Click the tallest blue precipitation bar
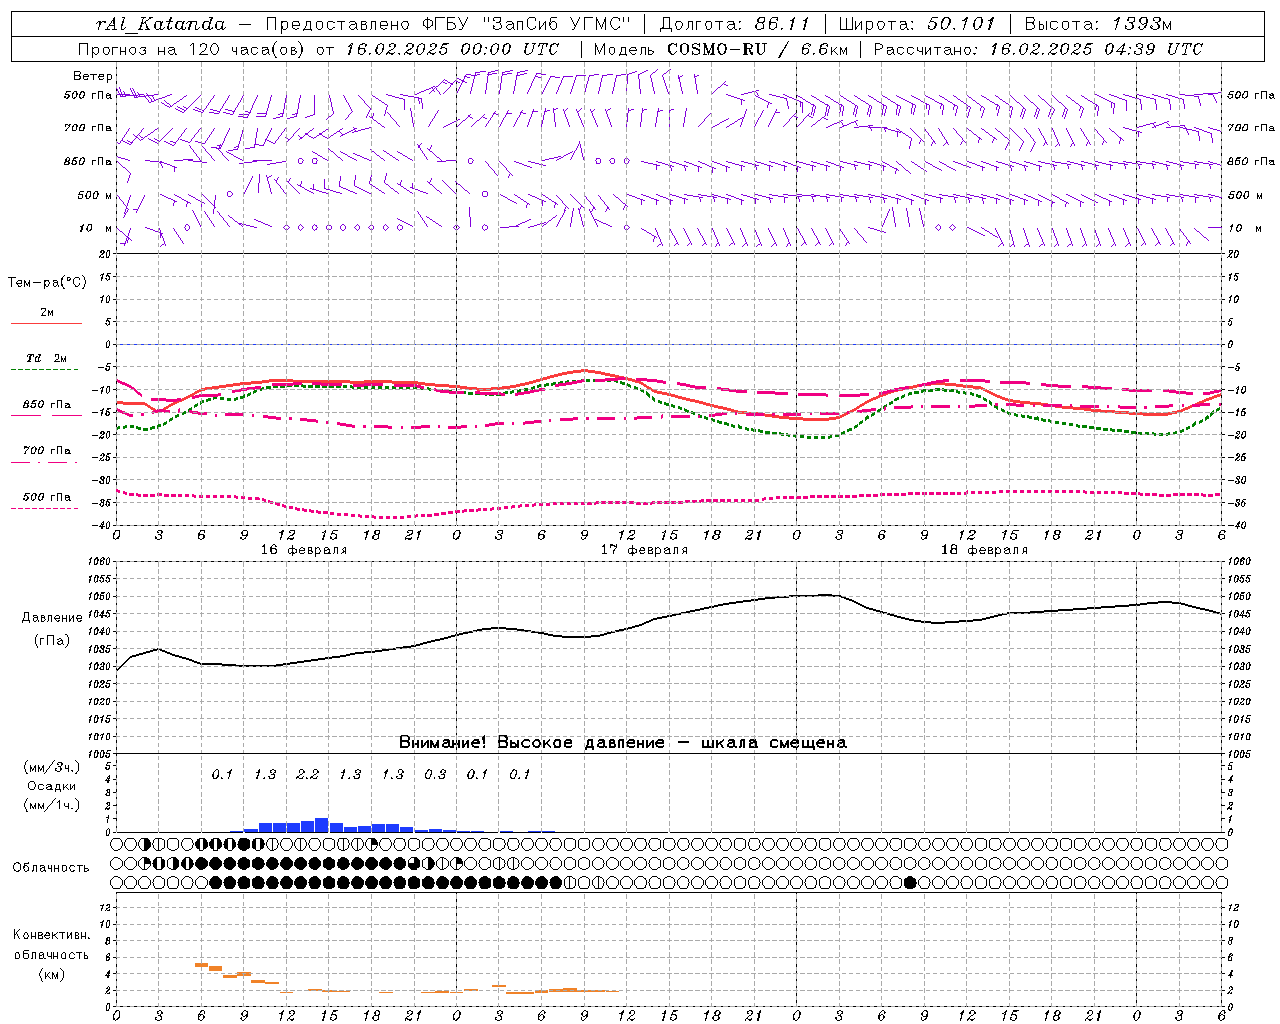 click(322, 825)
